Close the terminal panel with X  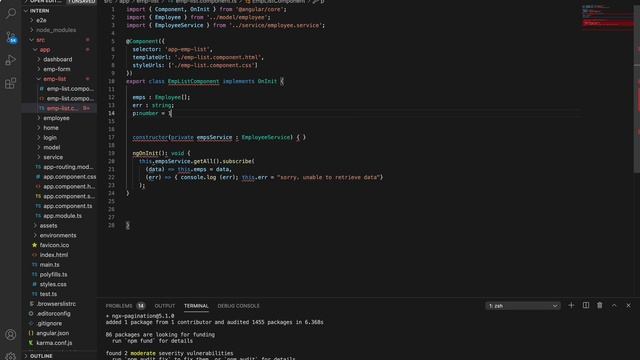[x=629, y=305]
